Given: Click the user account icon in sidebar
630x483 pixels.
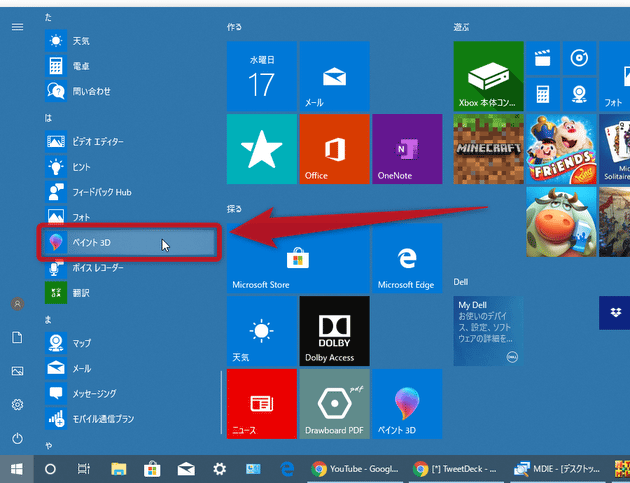Looking at the screenshot, I should (x=17, y=304).
